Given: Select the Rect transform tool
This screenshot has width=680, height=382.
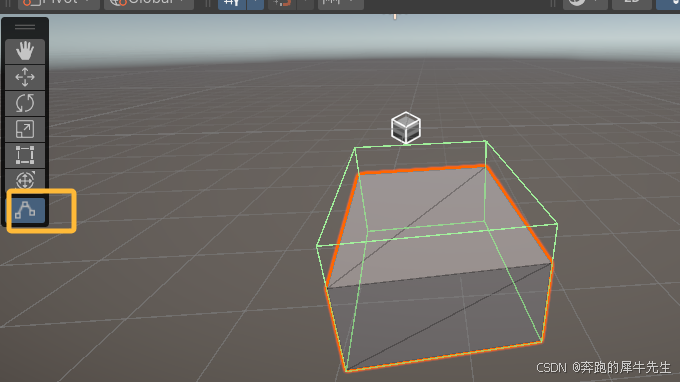Looking at the screenshot, I should point(25,155).
